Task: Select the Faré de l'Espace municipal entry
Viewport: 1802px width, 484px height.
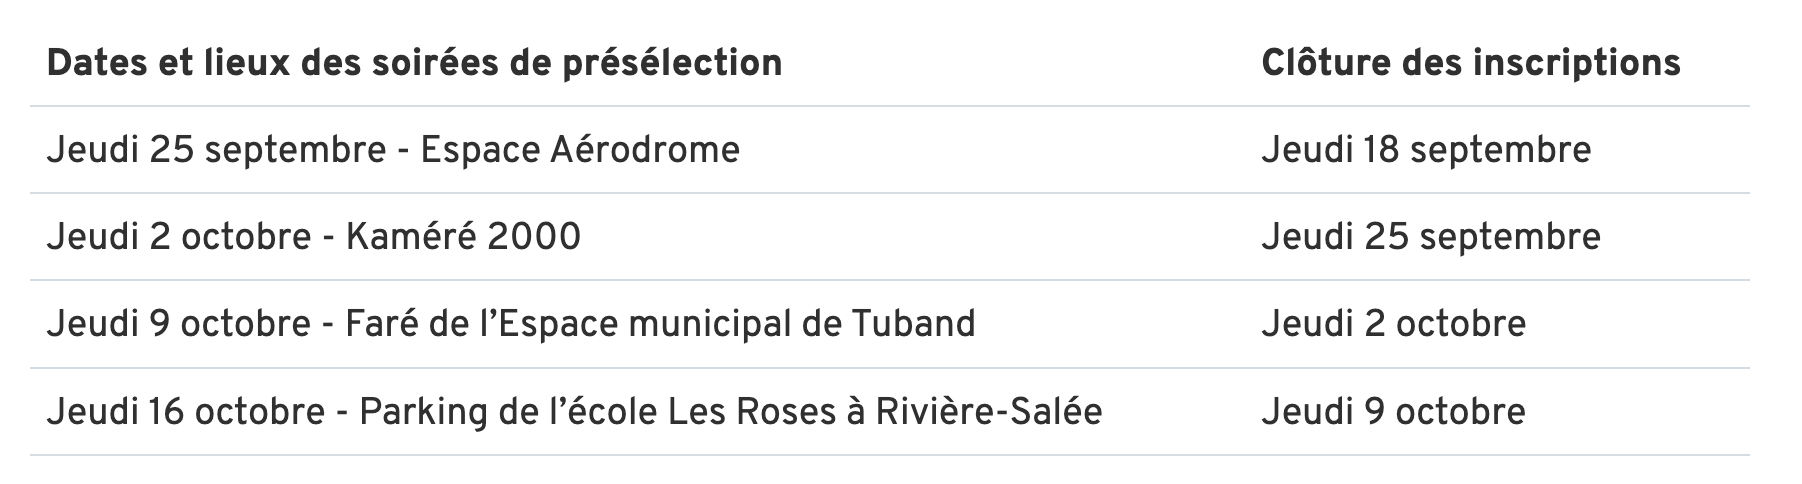Action: pos(510,324)
